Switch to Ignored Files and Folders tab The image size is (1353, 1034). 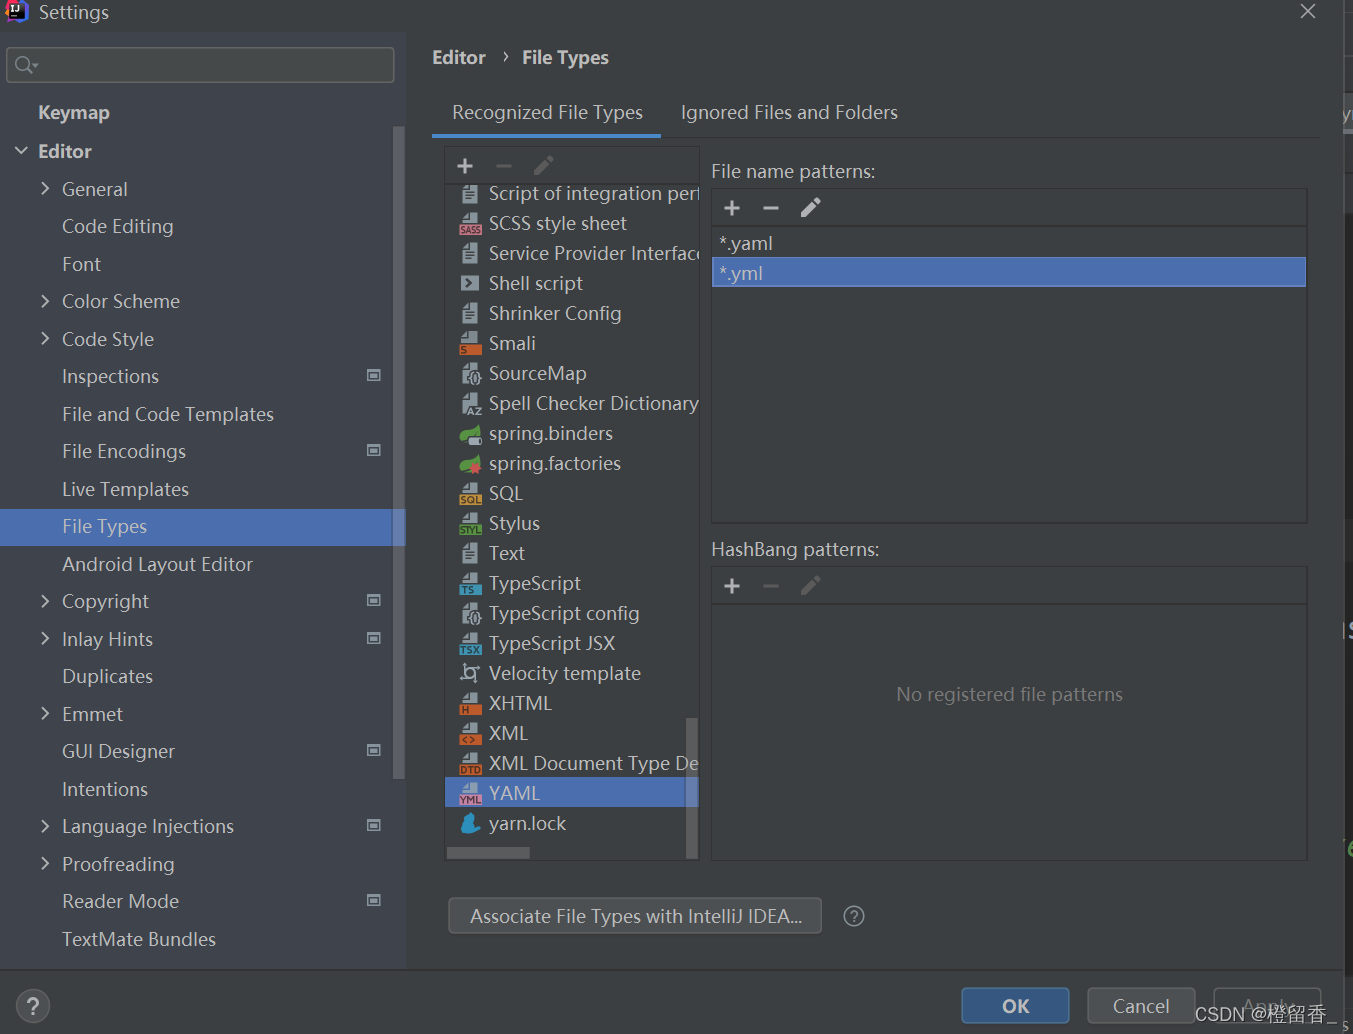789,113
